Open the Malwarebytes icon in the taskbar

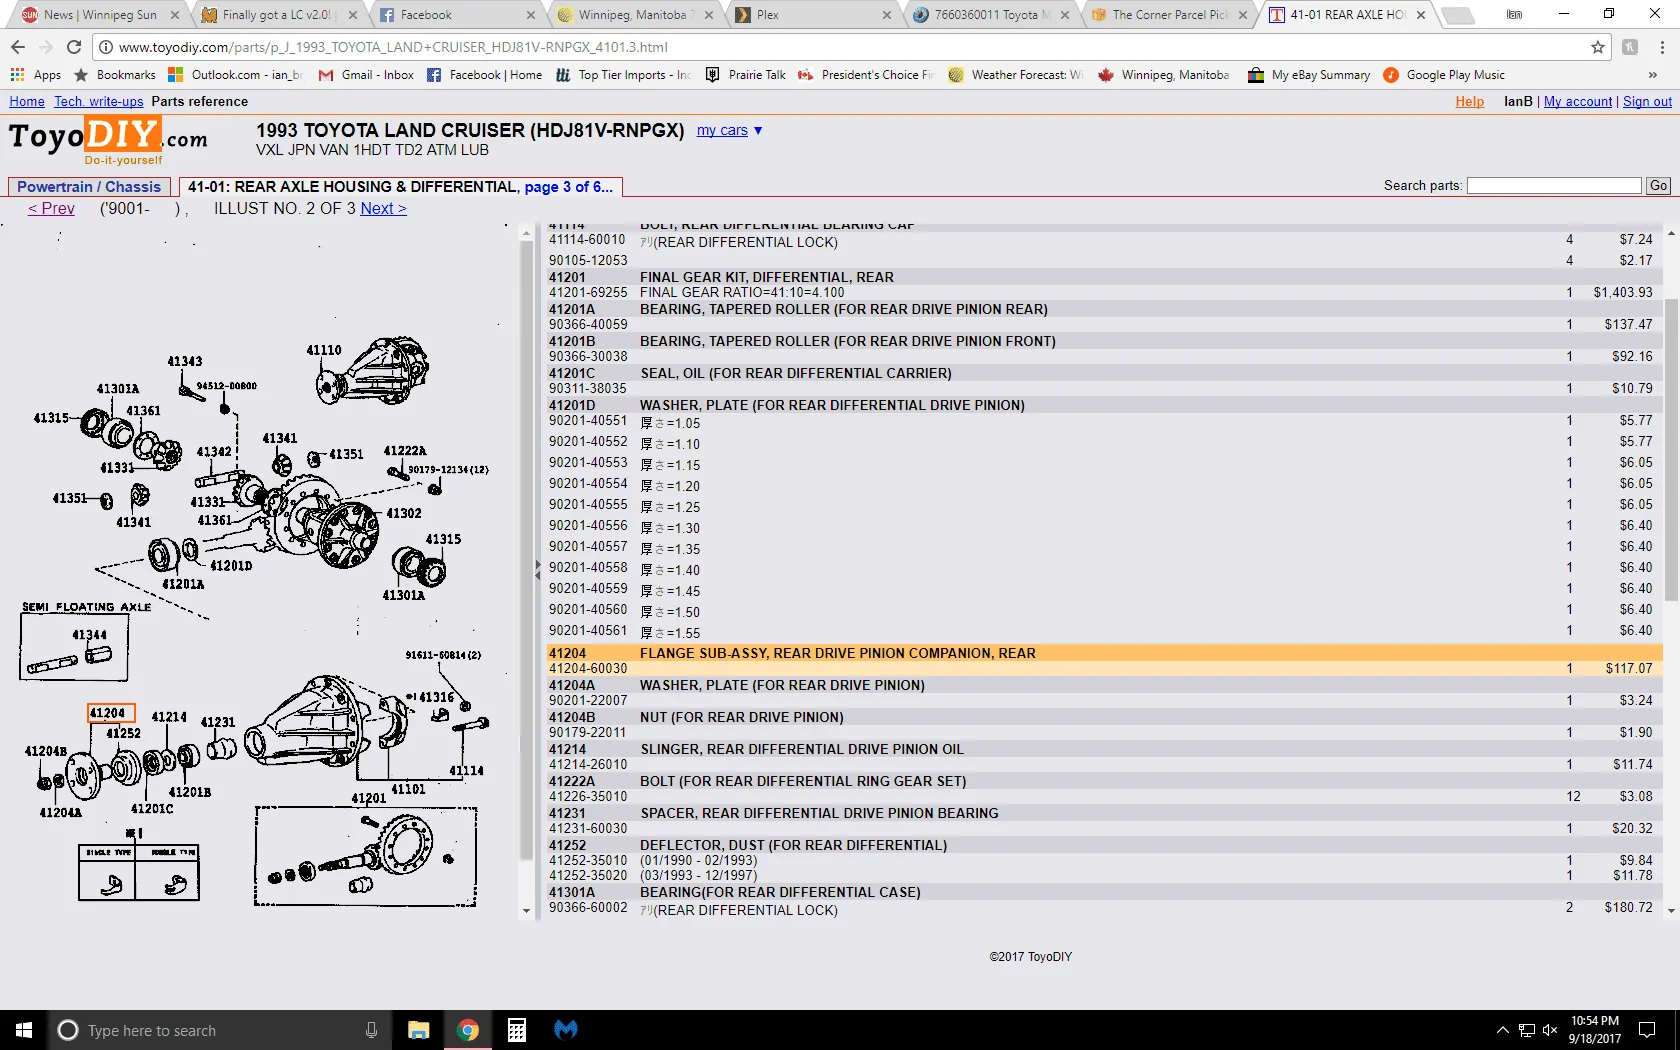[565, 1030]
